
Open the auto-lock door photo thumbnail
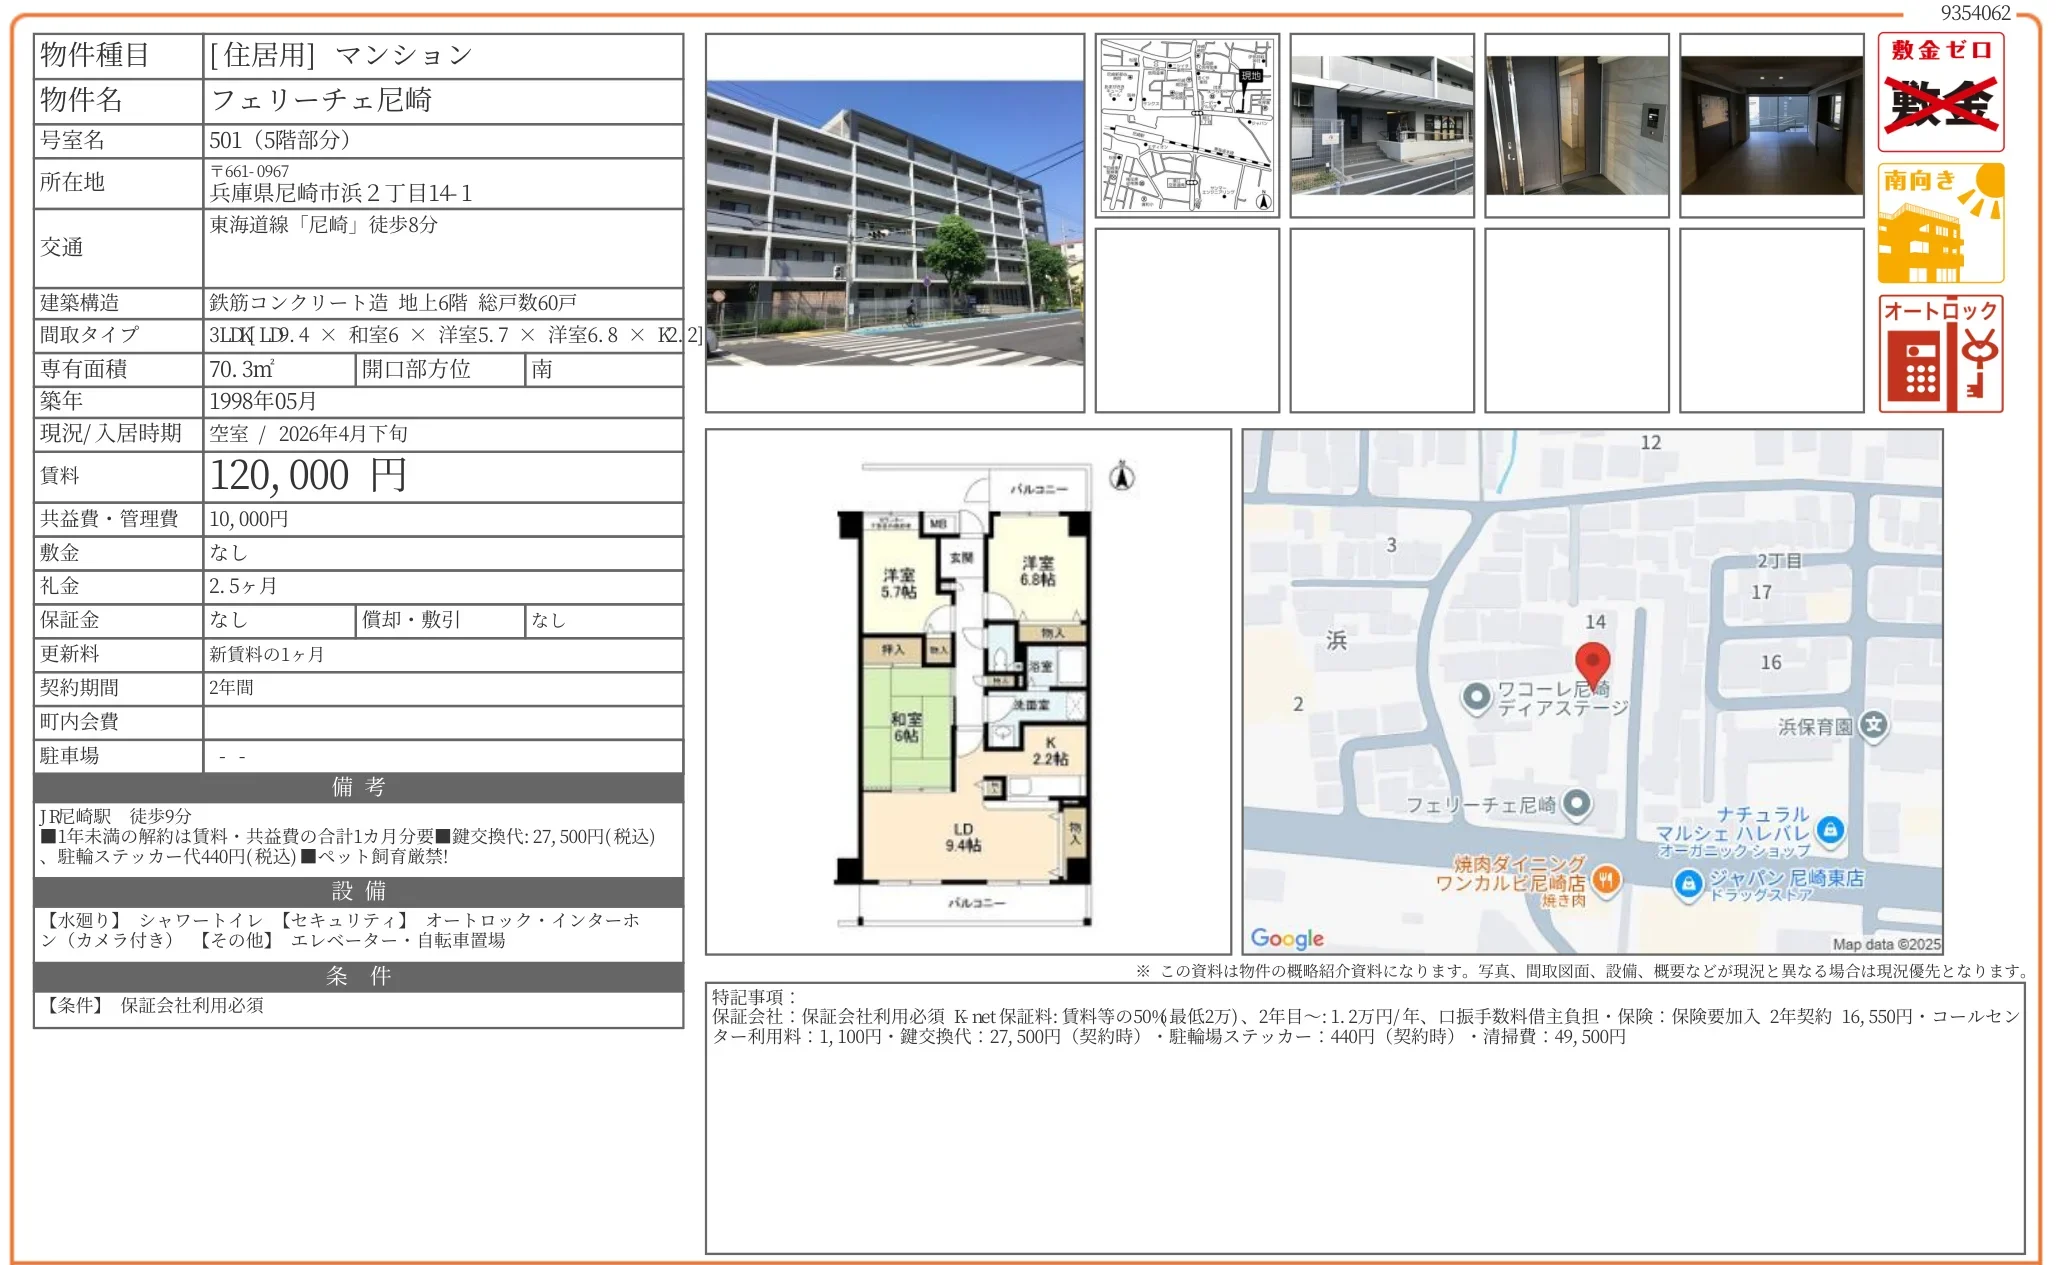(x=1576, y=125)
